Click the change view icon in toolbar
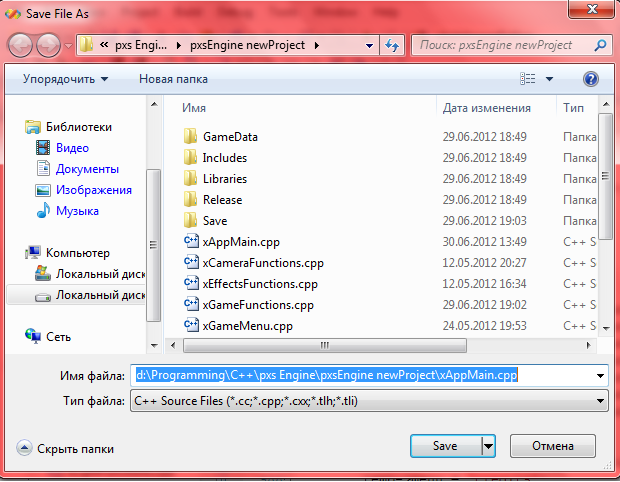 pos(527,78)
